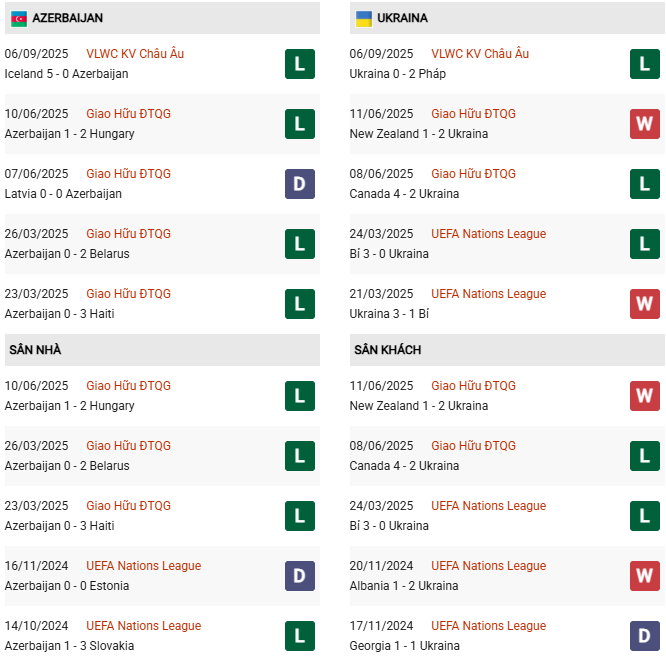
Task: Click the Azerbaijan 0 - 0 Estonia match result
Action: tap(68, 586)
